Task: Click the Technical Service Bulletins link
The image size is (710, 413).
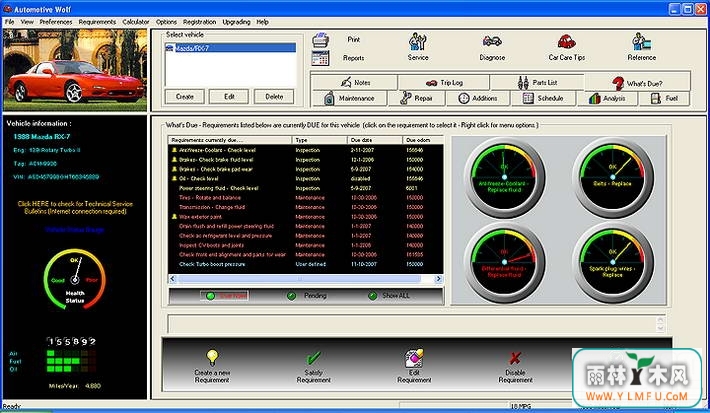Action: (75, 207)
